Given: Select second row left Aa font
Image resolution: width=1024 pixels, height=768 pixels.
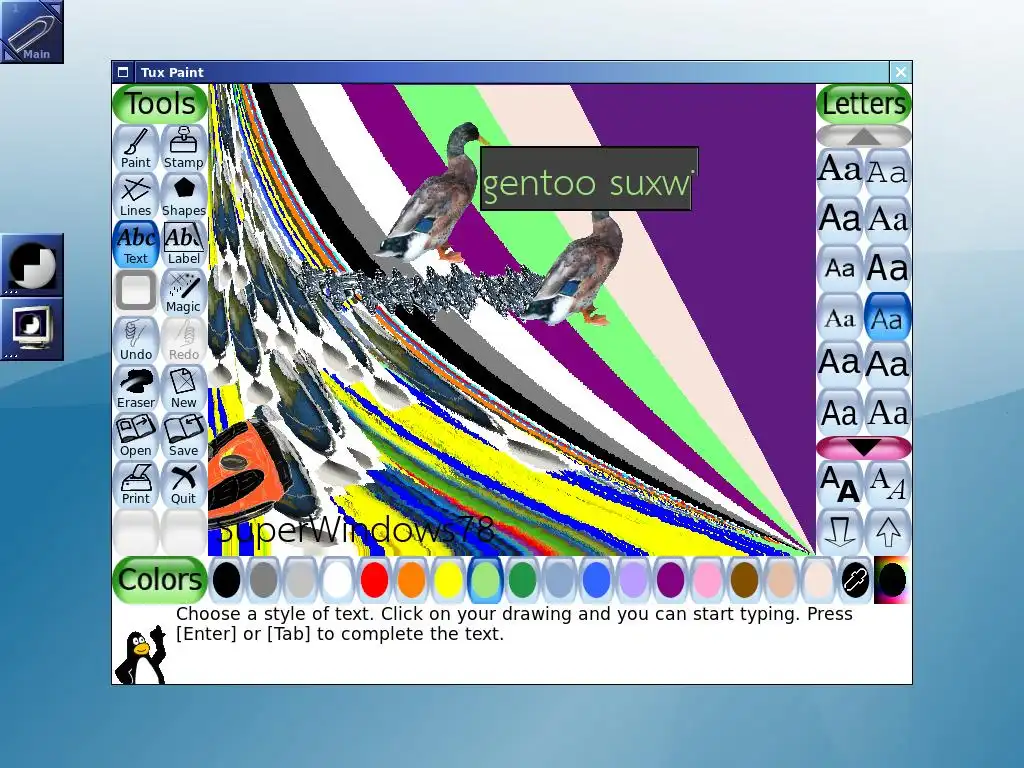Looking at the screenshot, I should (840, 220).
